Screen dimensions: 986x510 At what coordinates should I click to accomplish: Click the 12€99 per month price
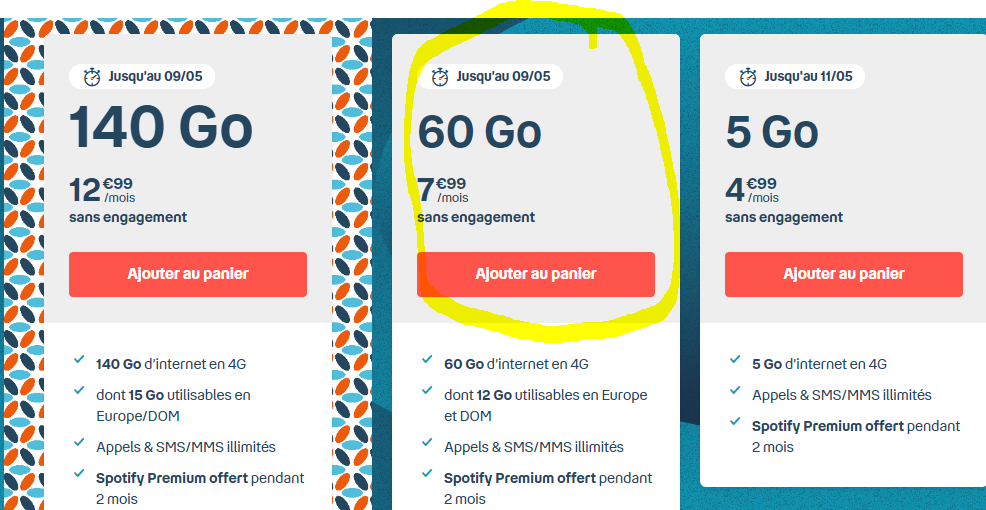click(101, 189)
